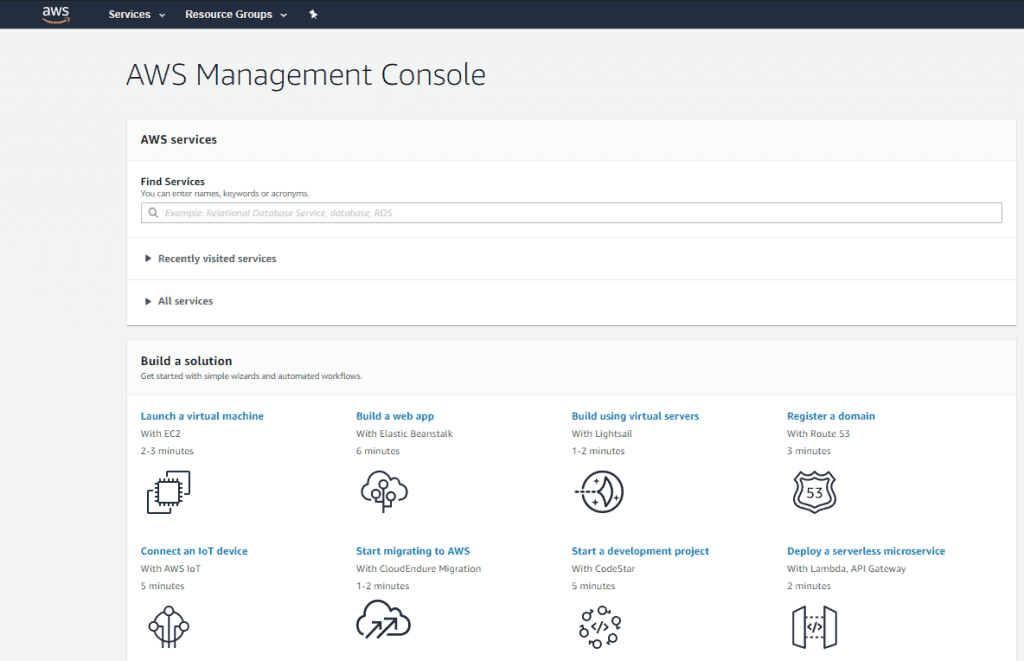Click the AWS services panel title

[178, 139]
